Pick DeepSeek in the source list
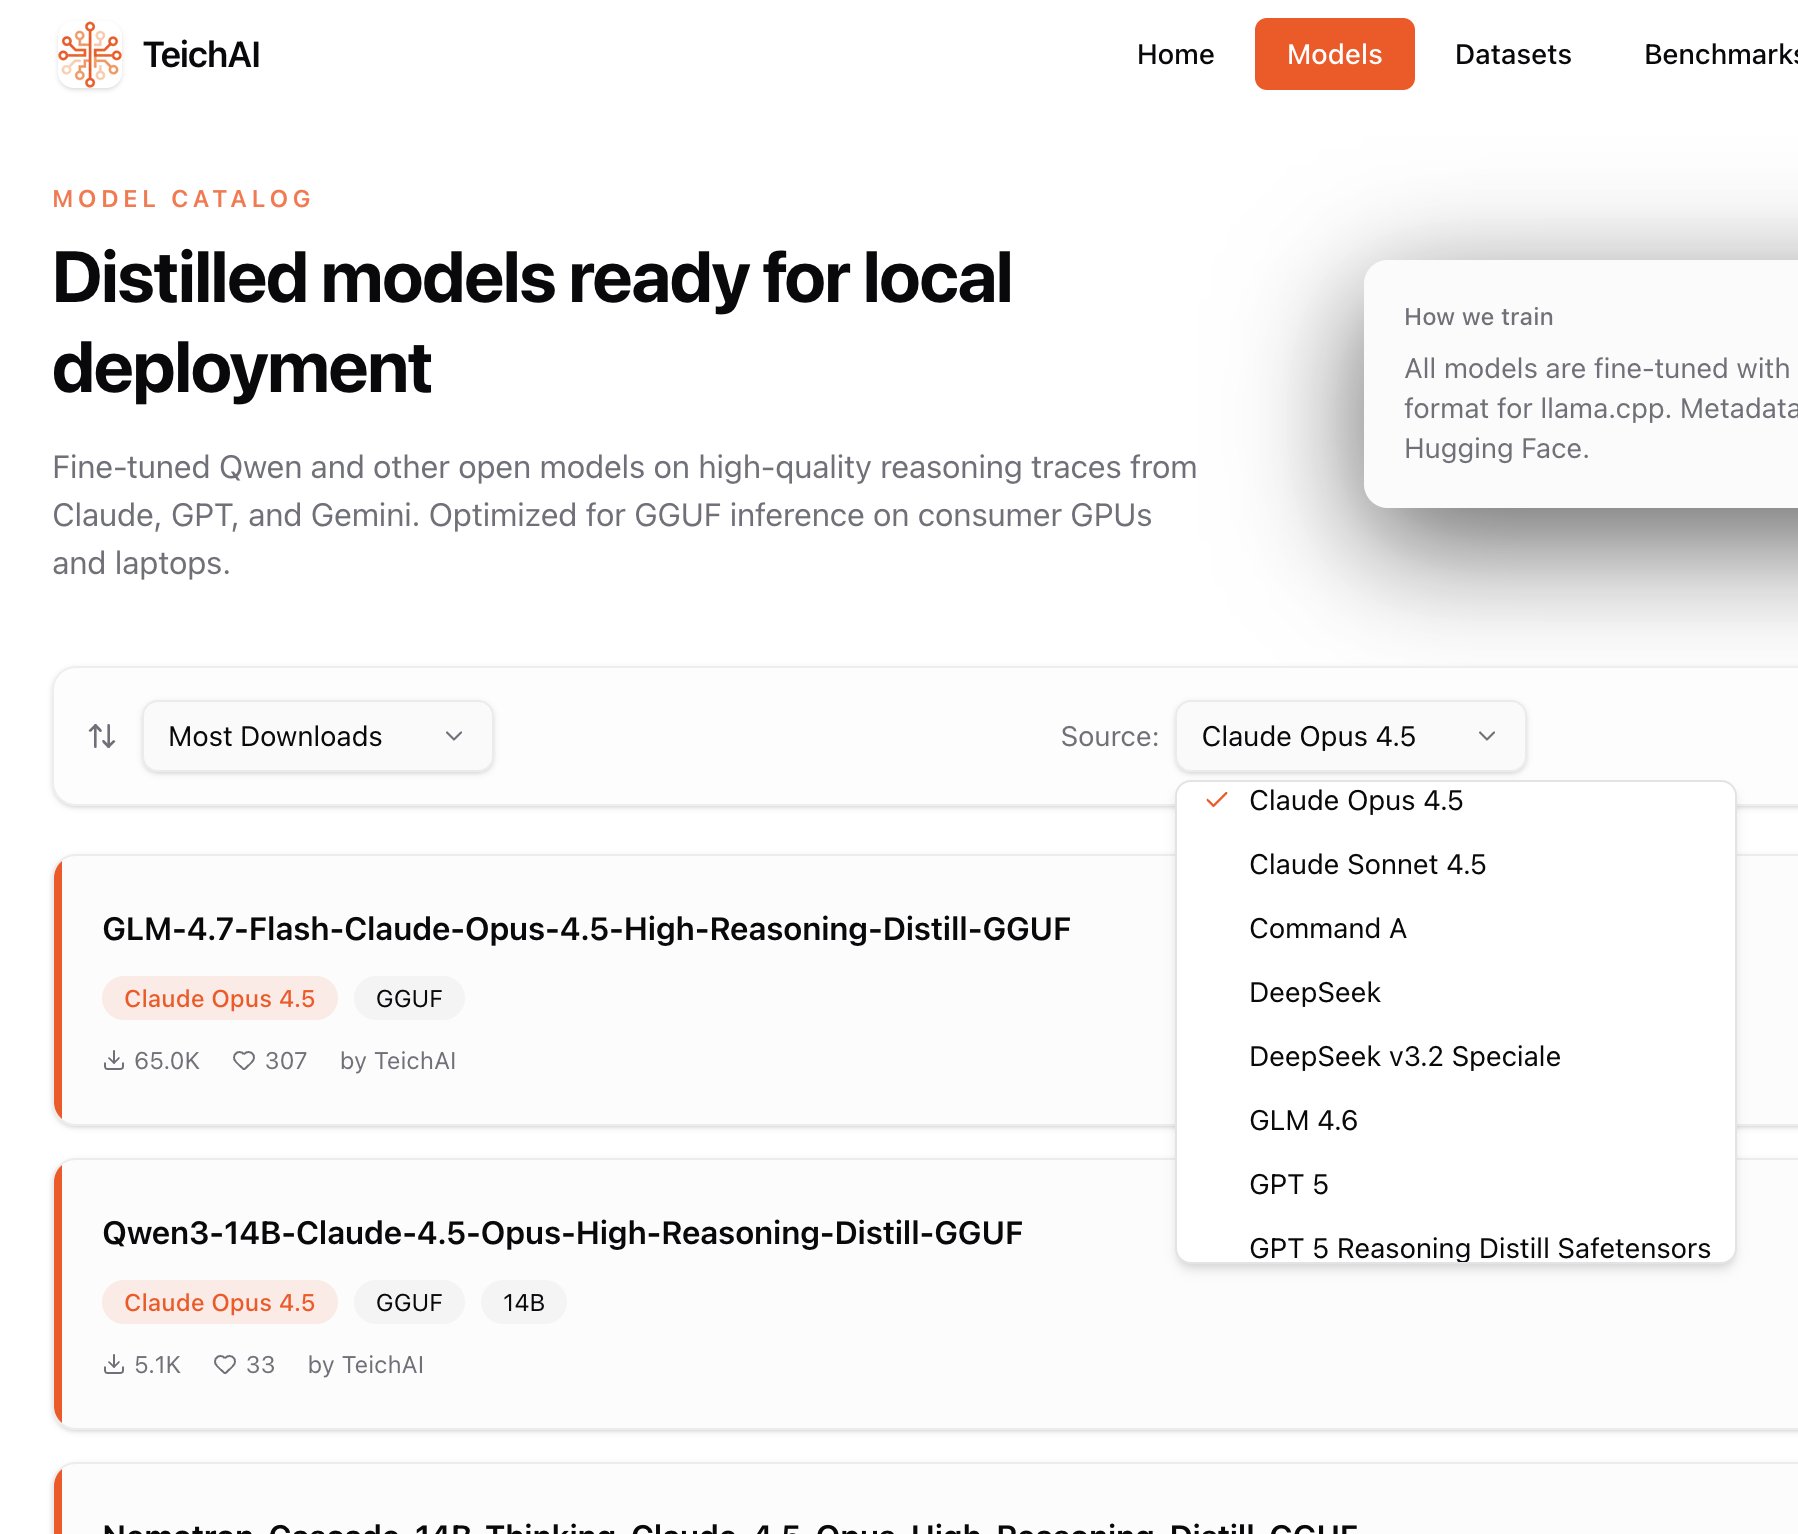This screenshot has width=1798, height=1534. [1314, 993]
